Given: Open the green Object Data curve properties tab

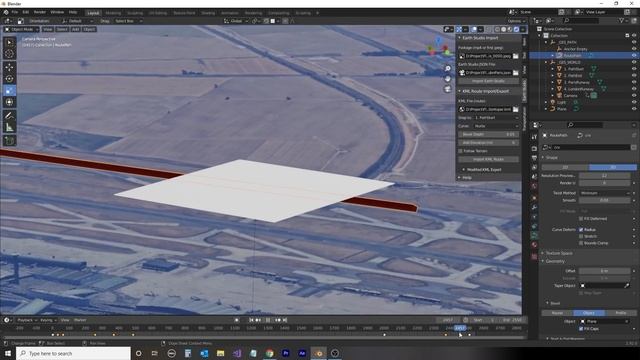Looking at the screenshot, I should pos(534,236).
